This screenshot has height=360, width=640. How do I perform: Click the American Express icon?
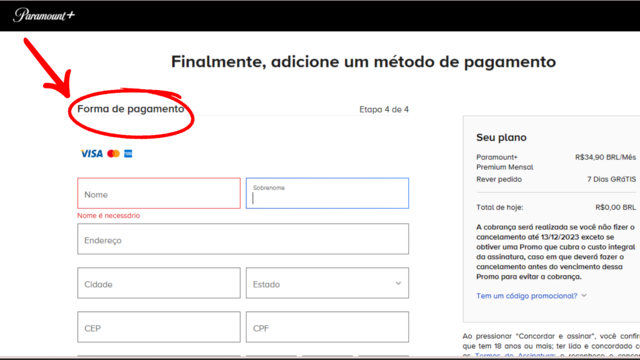point(128,153)
